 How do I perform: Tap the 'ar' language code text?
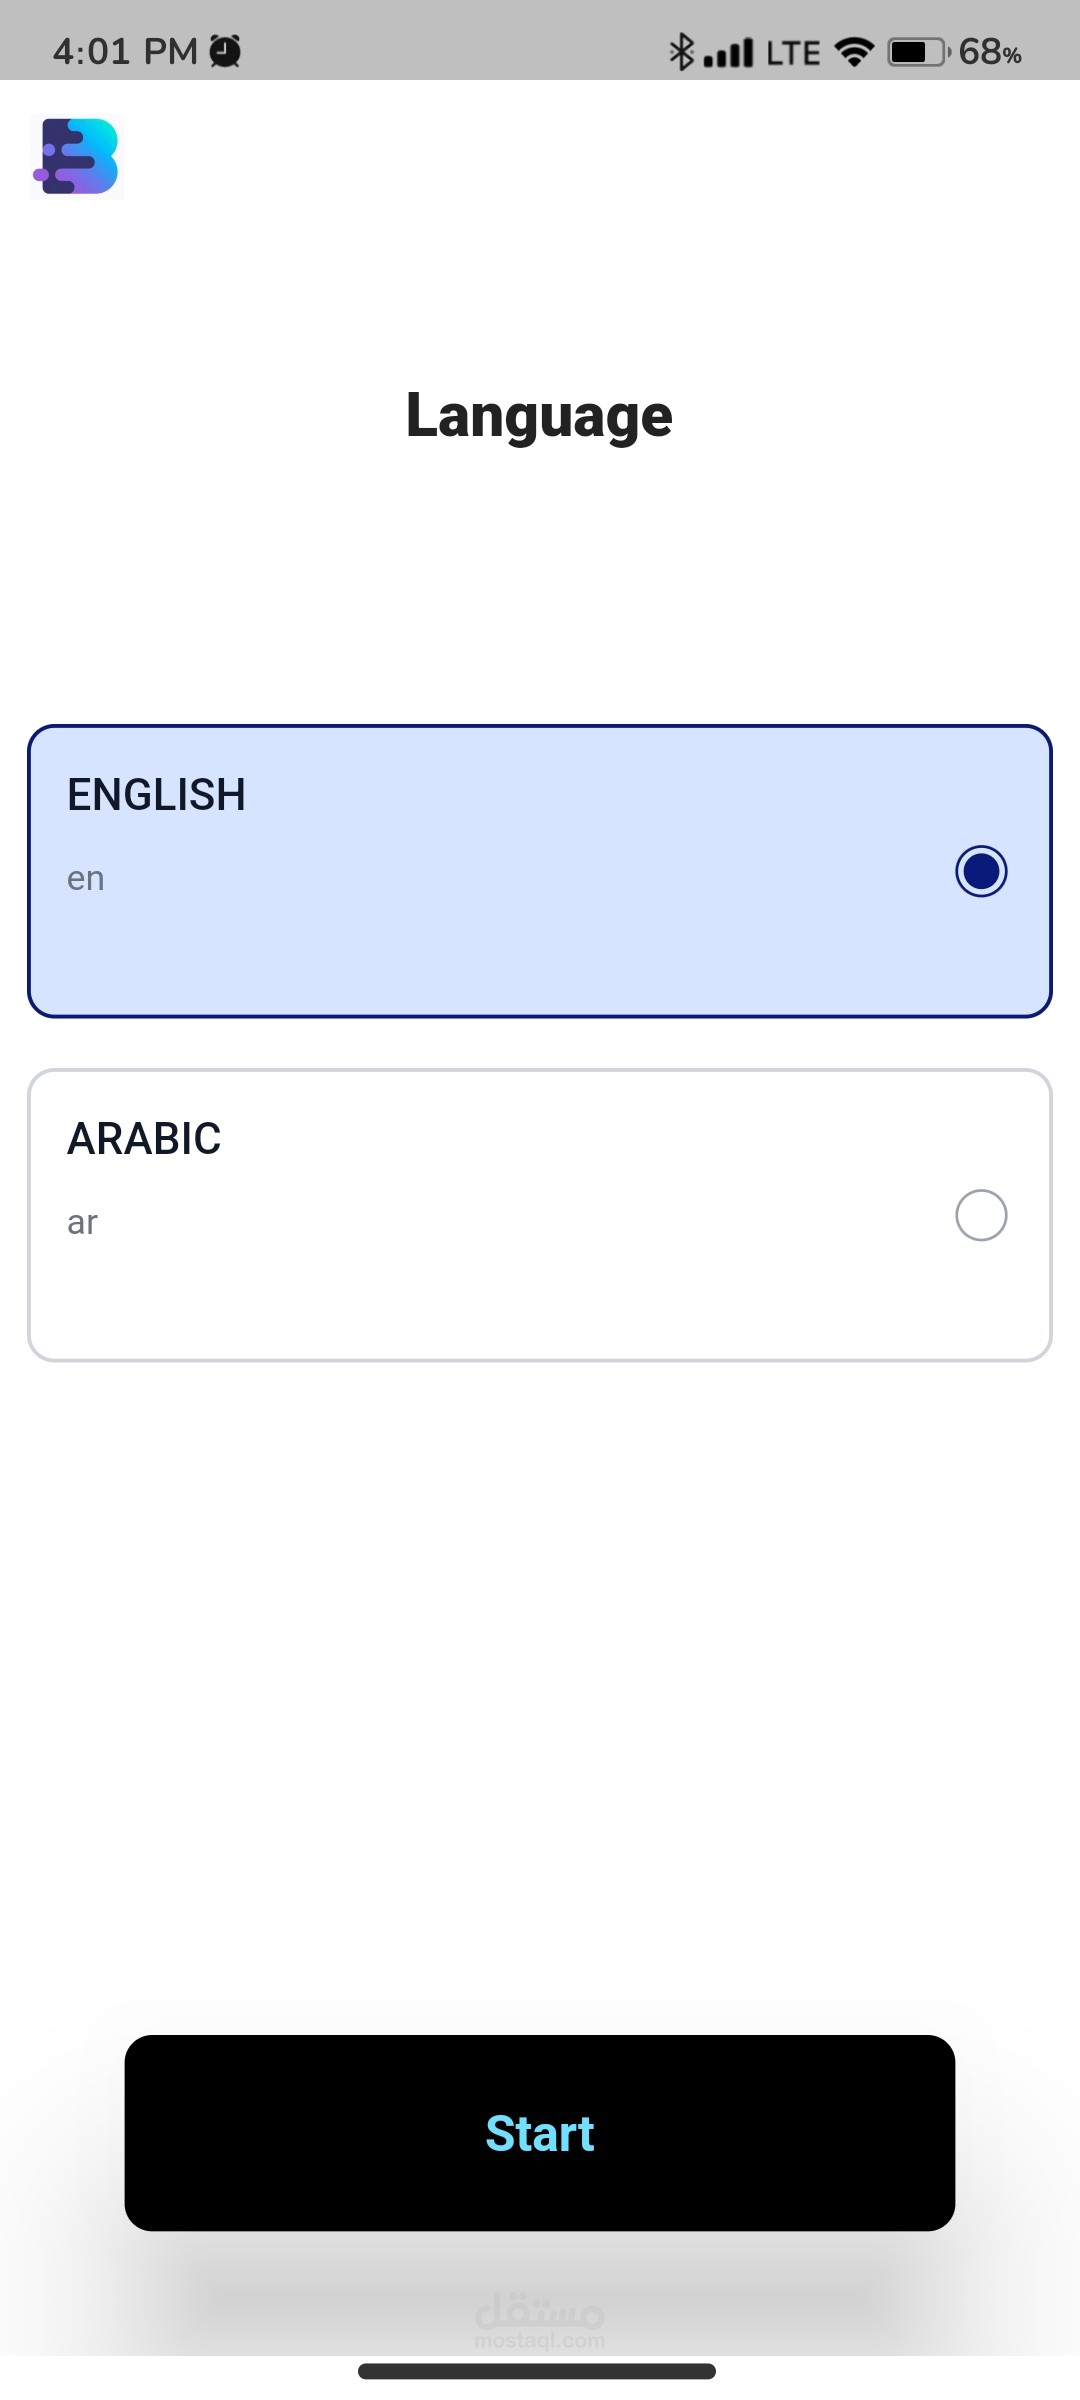83,1223
